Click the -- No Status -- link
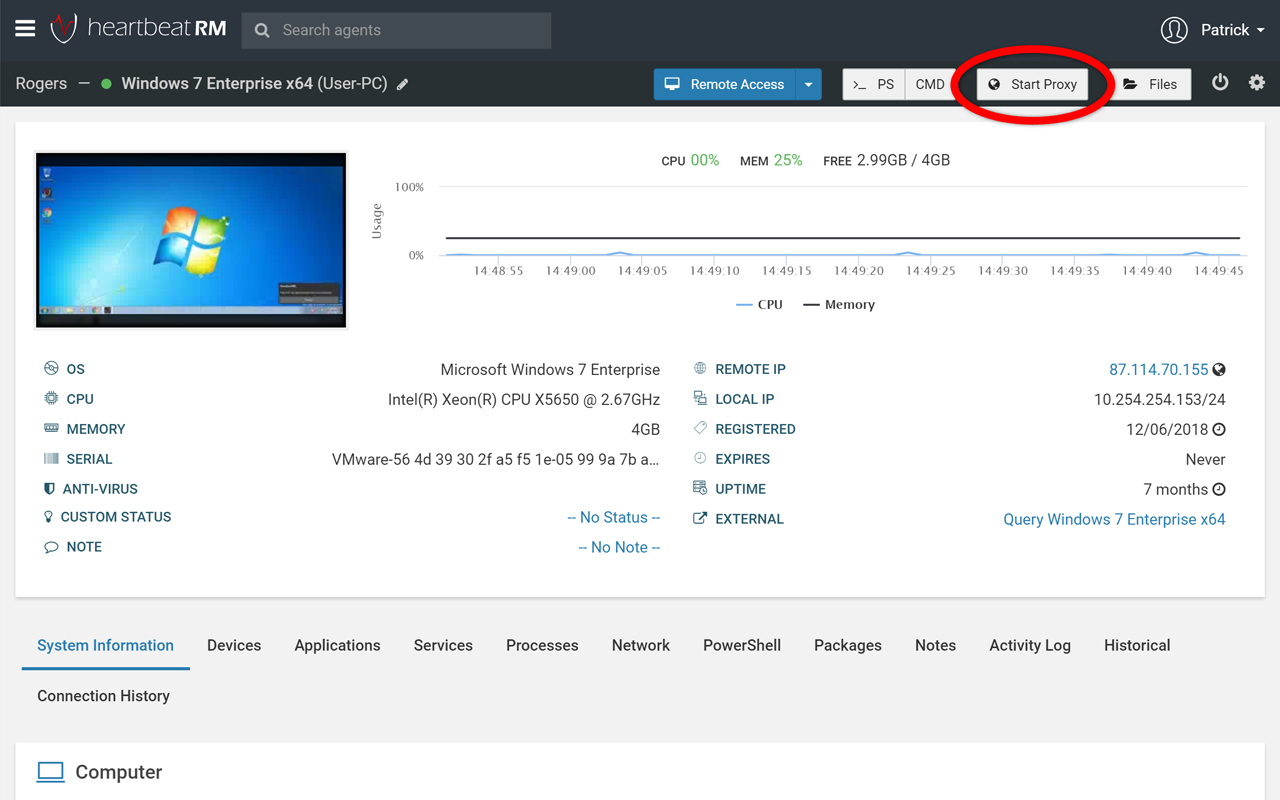 pyautogui.click(x=614, y=518)
